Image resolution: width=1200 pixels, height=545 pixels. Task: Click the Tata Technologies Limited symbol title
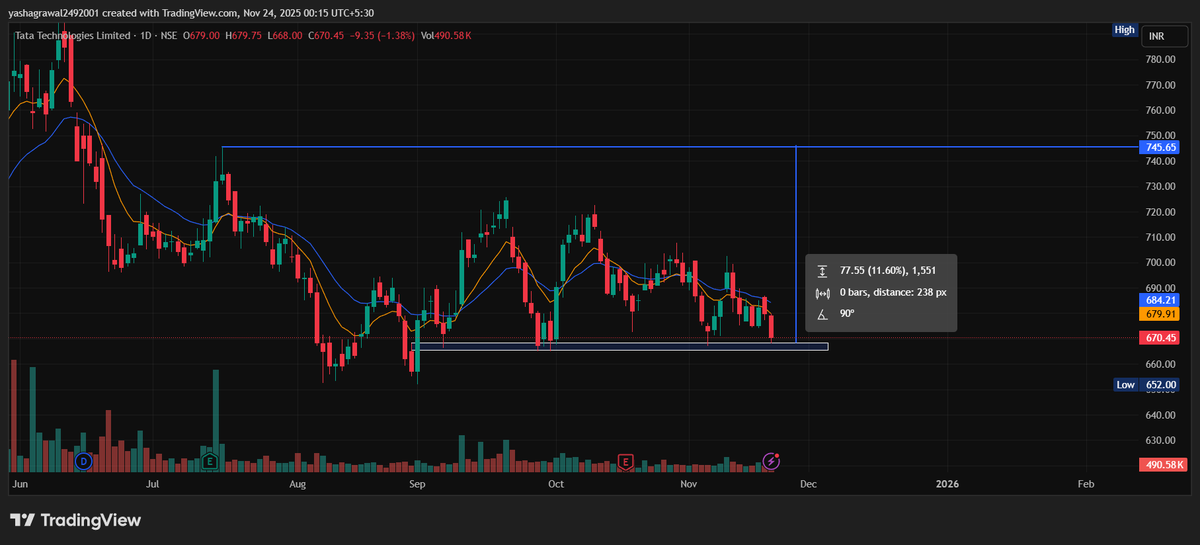[x=73, y=36]
